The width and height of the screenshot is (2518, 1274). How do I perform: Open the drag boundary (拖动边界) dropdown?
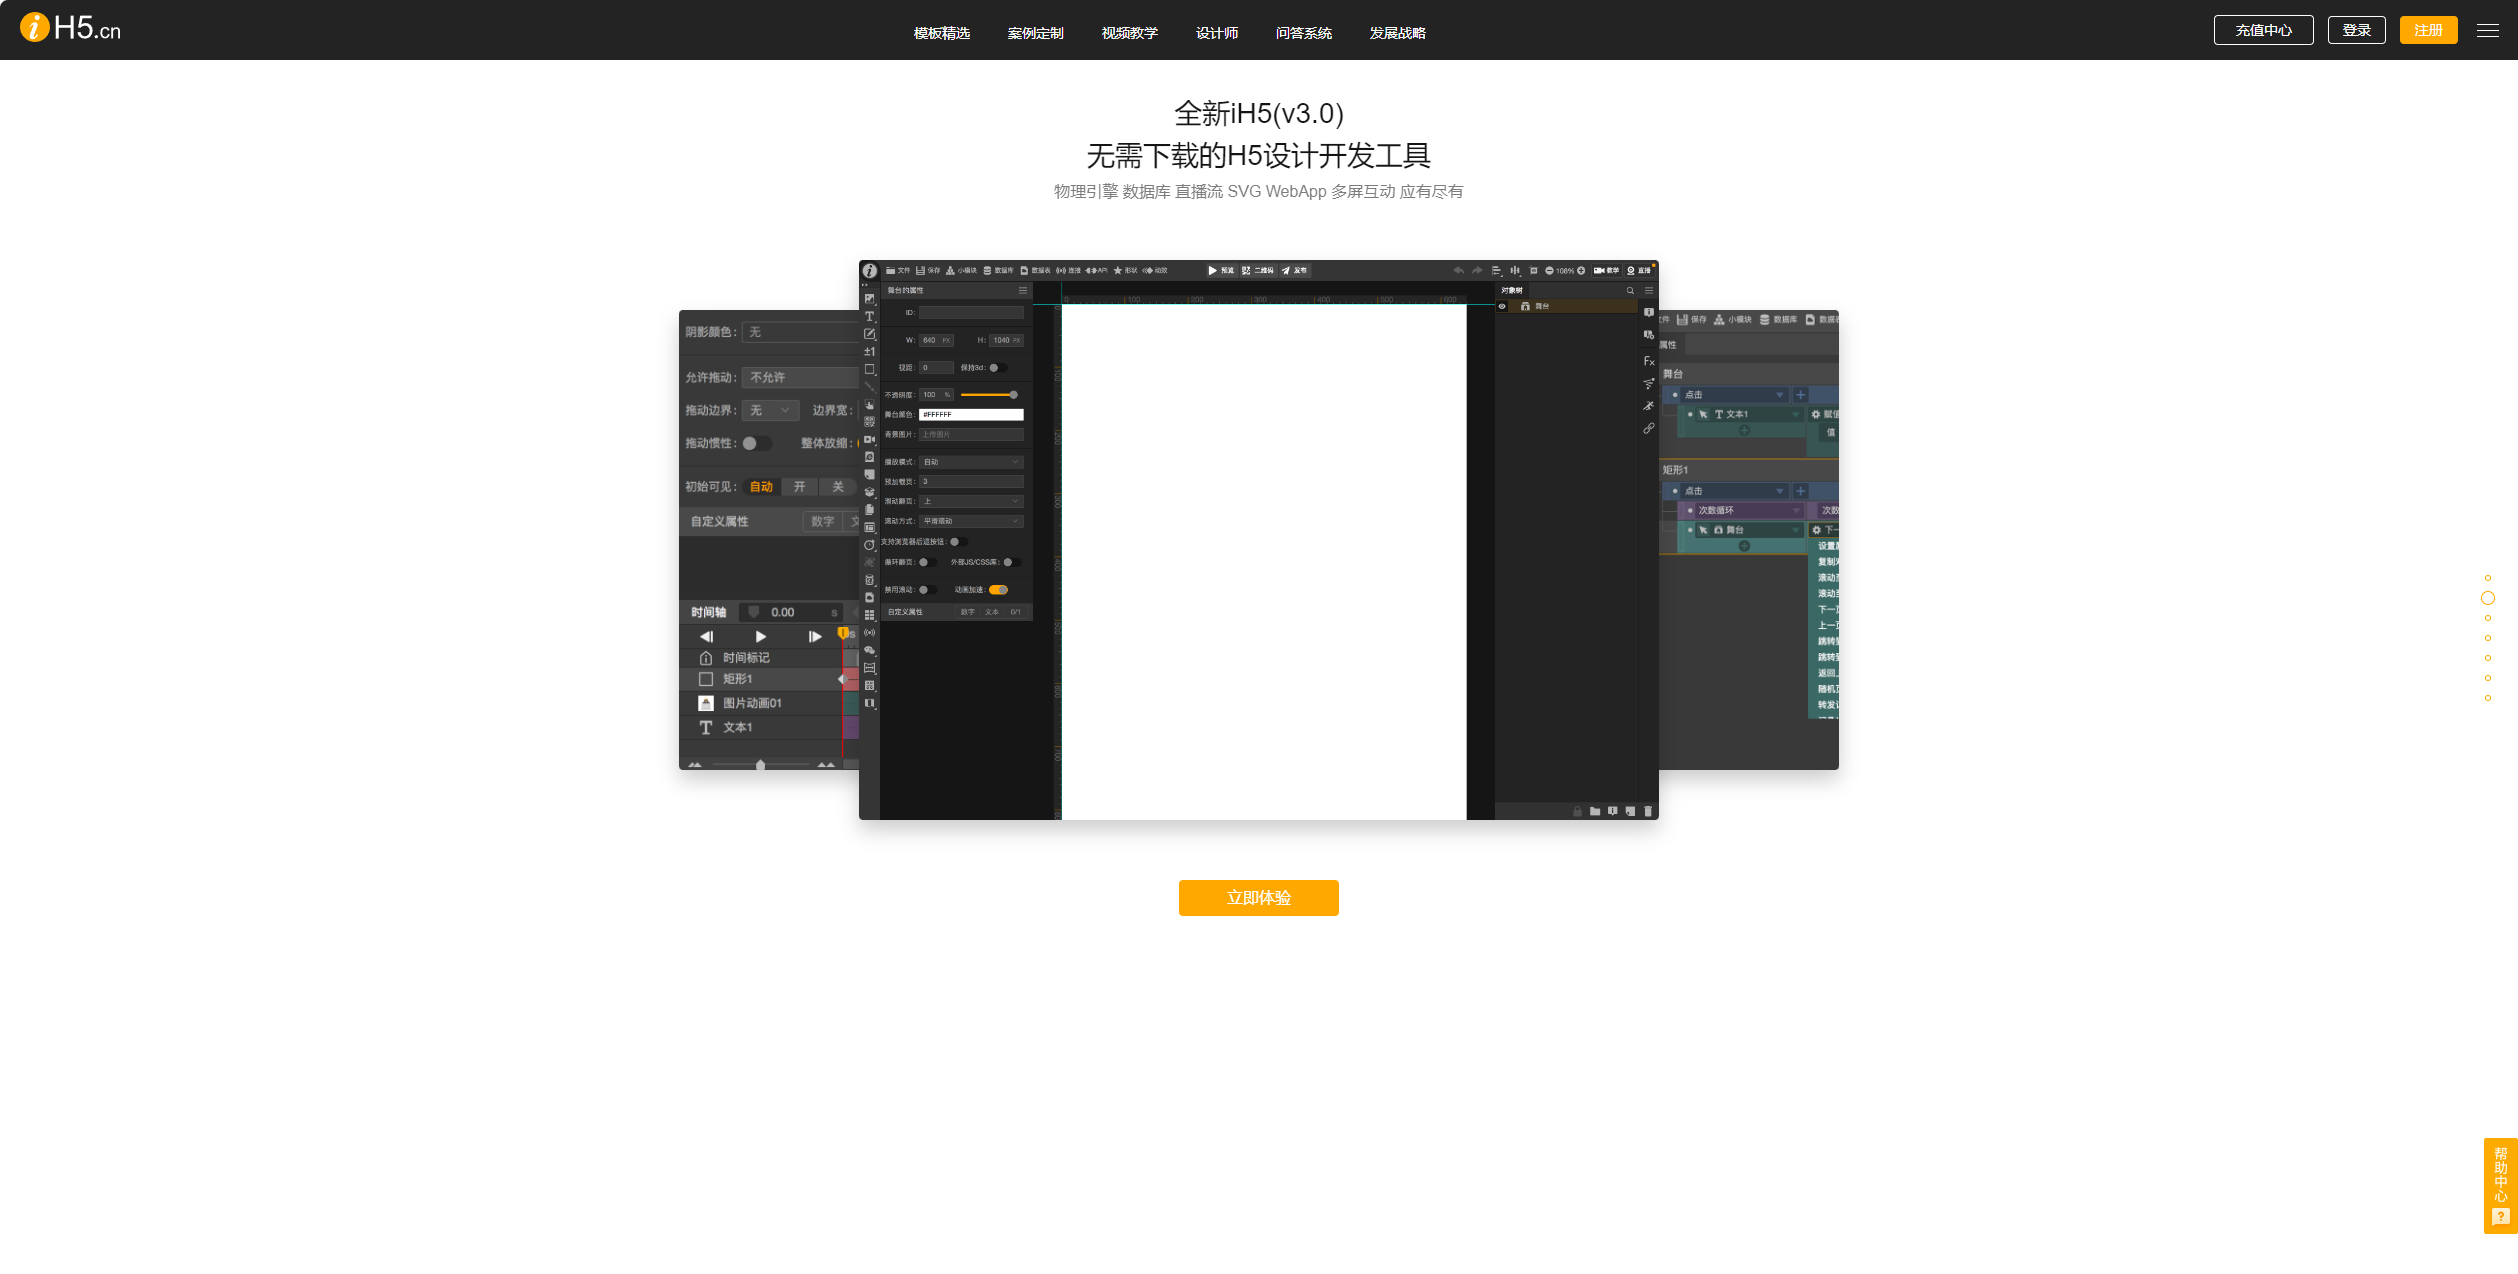point(770,410)
